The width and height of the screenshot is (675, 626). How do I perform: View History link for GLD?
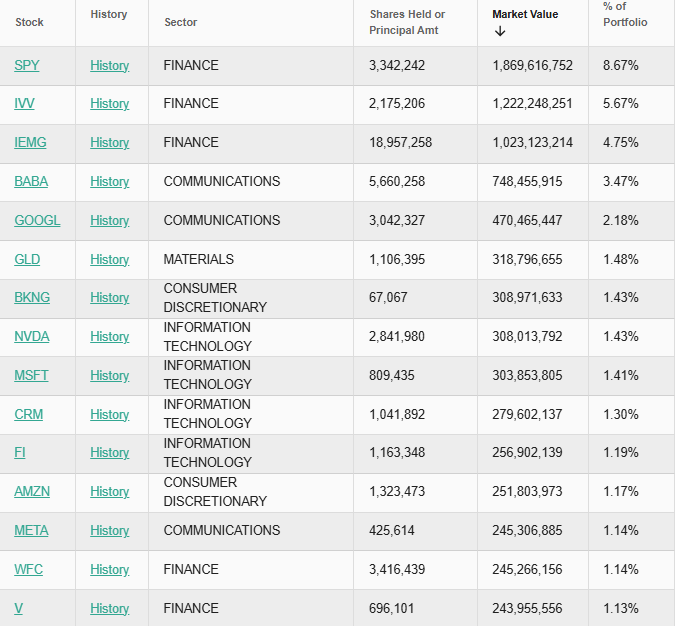109,260
